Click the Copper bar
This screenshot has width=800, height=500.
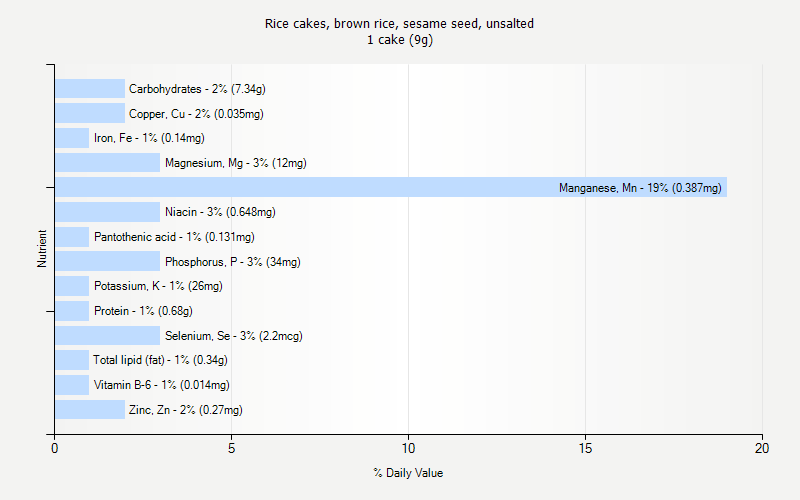coord(90,113)
